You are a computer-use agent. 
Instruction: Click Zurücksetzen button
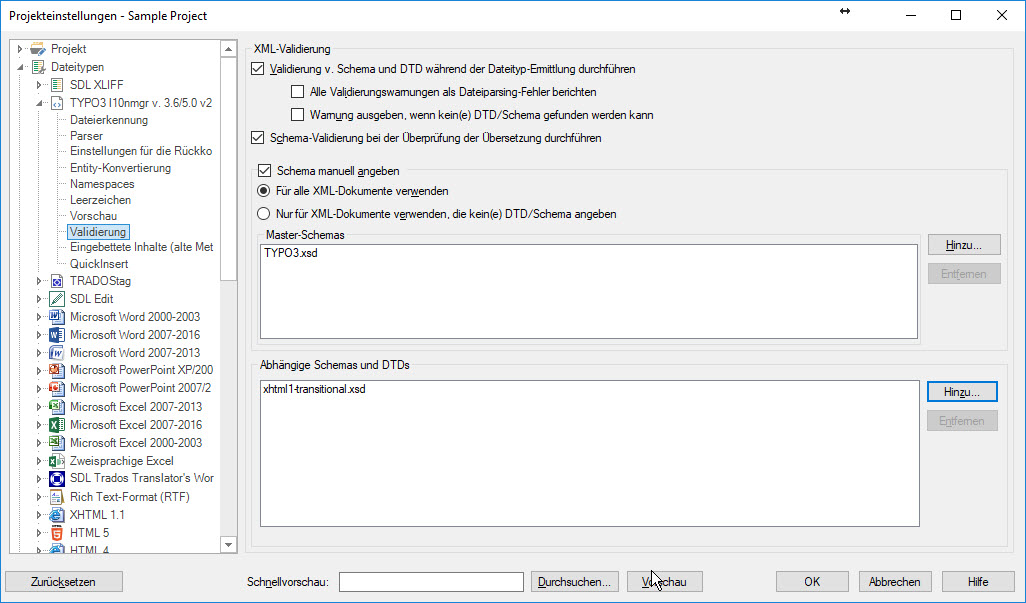63,581
